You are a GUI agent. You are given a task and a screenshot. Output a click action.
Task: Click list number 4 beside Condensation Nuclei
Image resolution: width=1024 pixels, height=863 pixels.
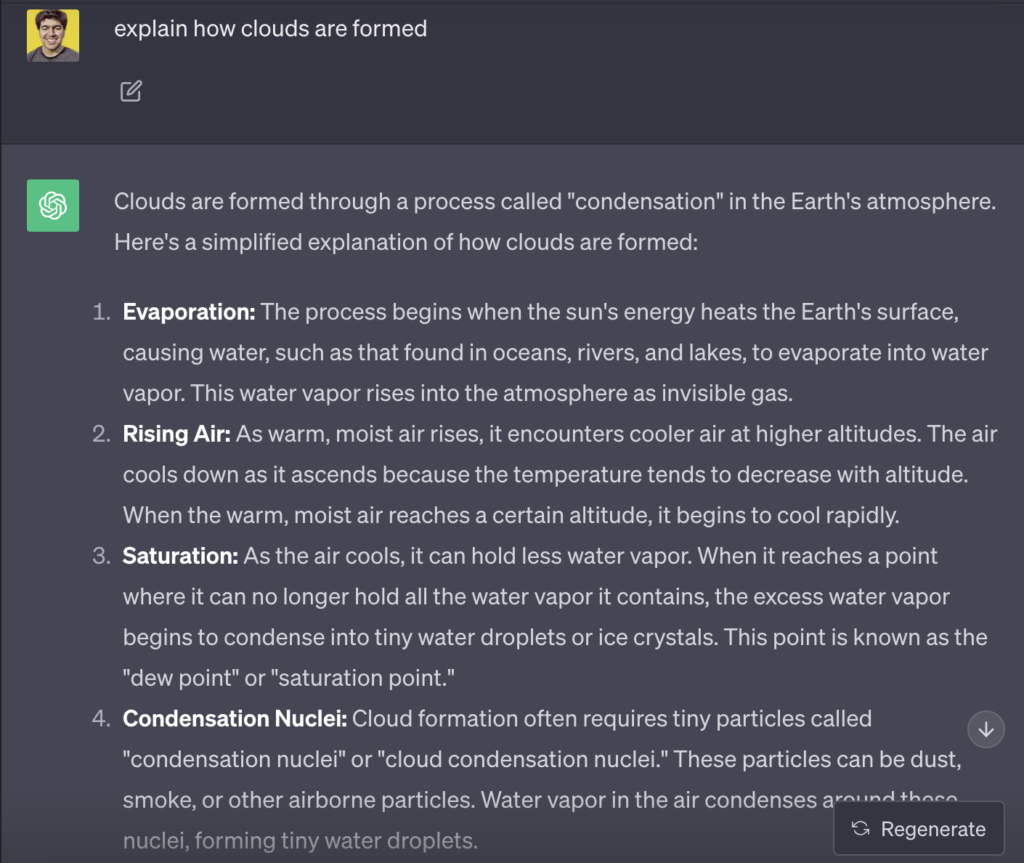[101, 718]
